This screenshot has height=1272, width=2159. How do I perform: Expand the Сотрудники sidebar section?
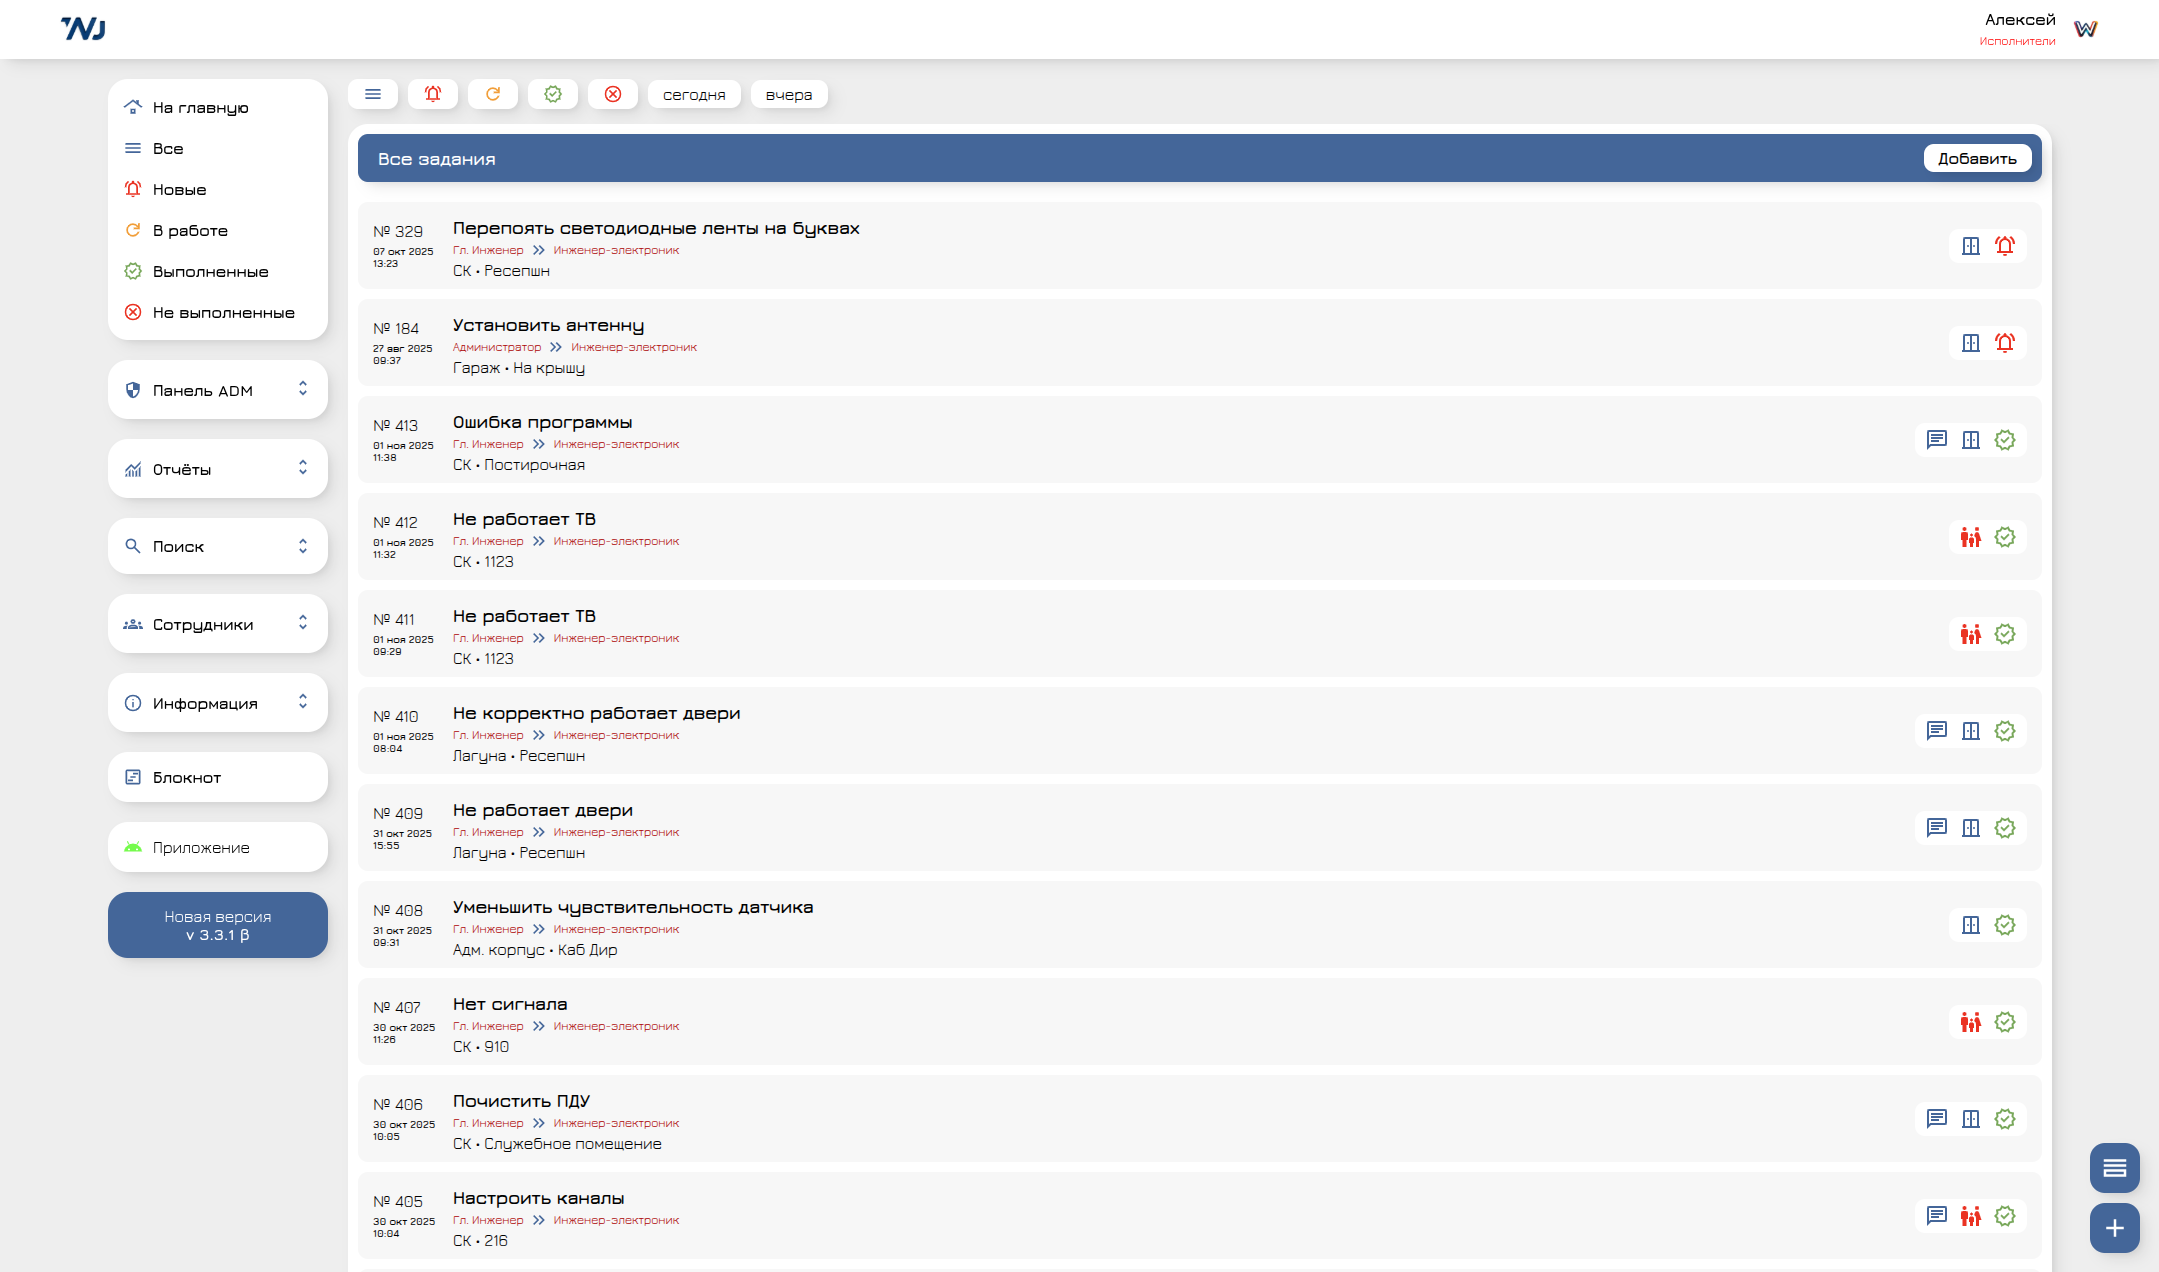click(218, 624)
